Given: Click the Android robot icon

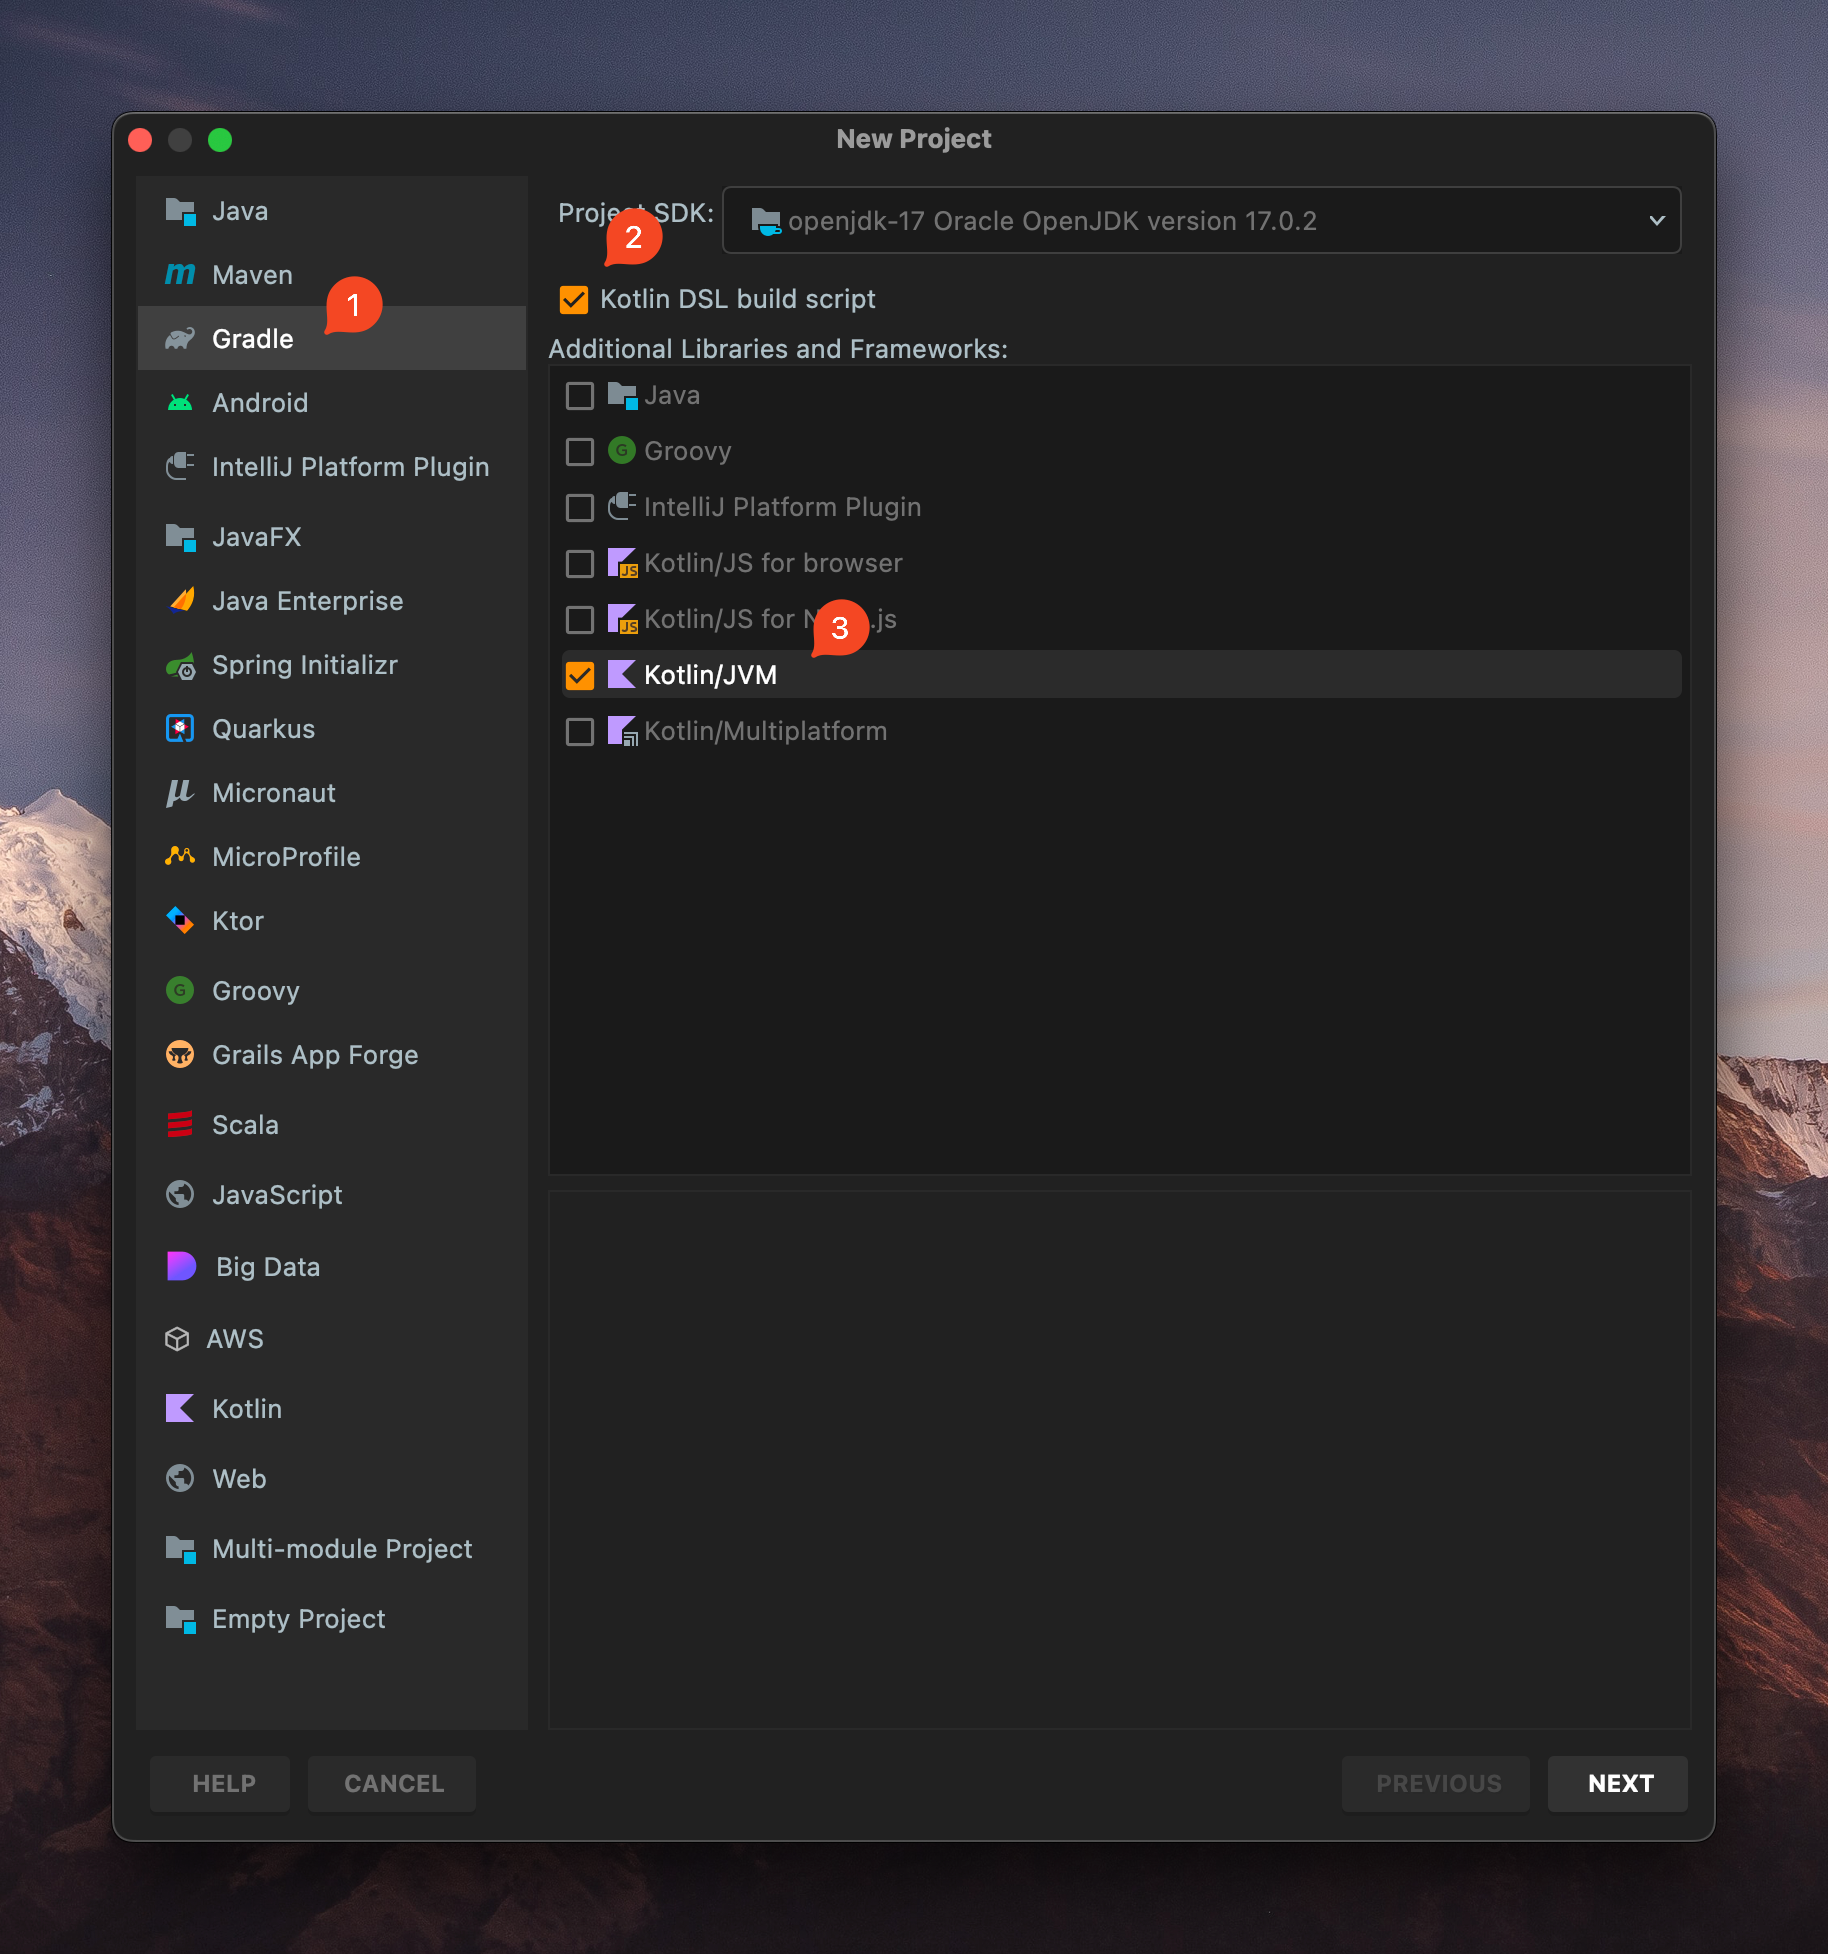Looking at the screenshot, I should click(x=180, y=403).
